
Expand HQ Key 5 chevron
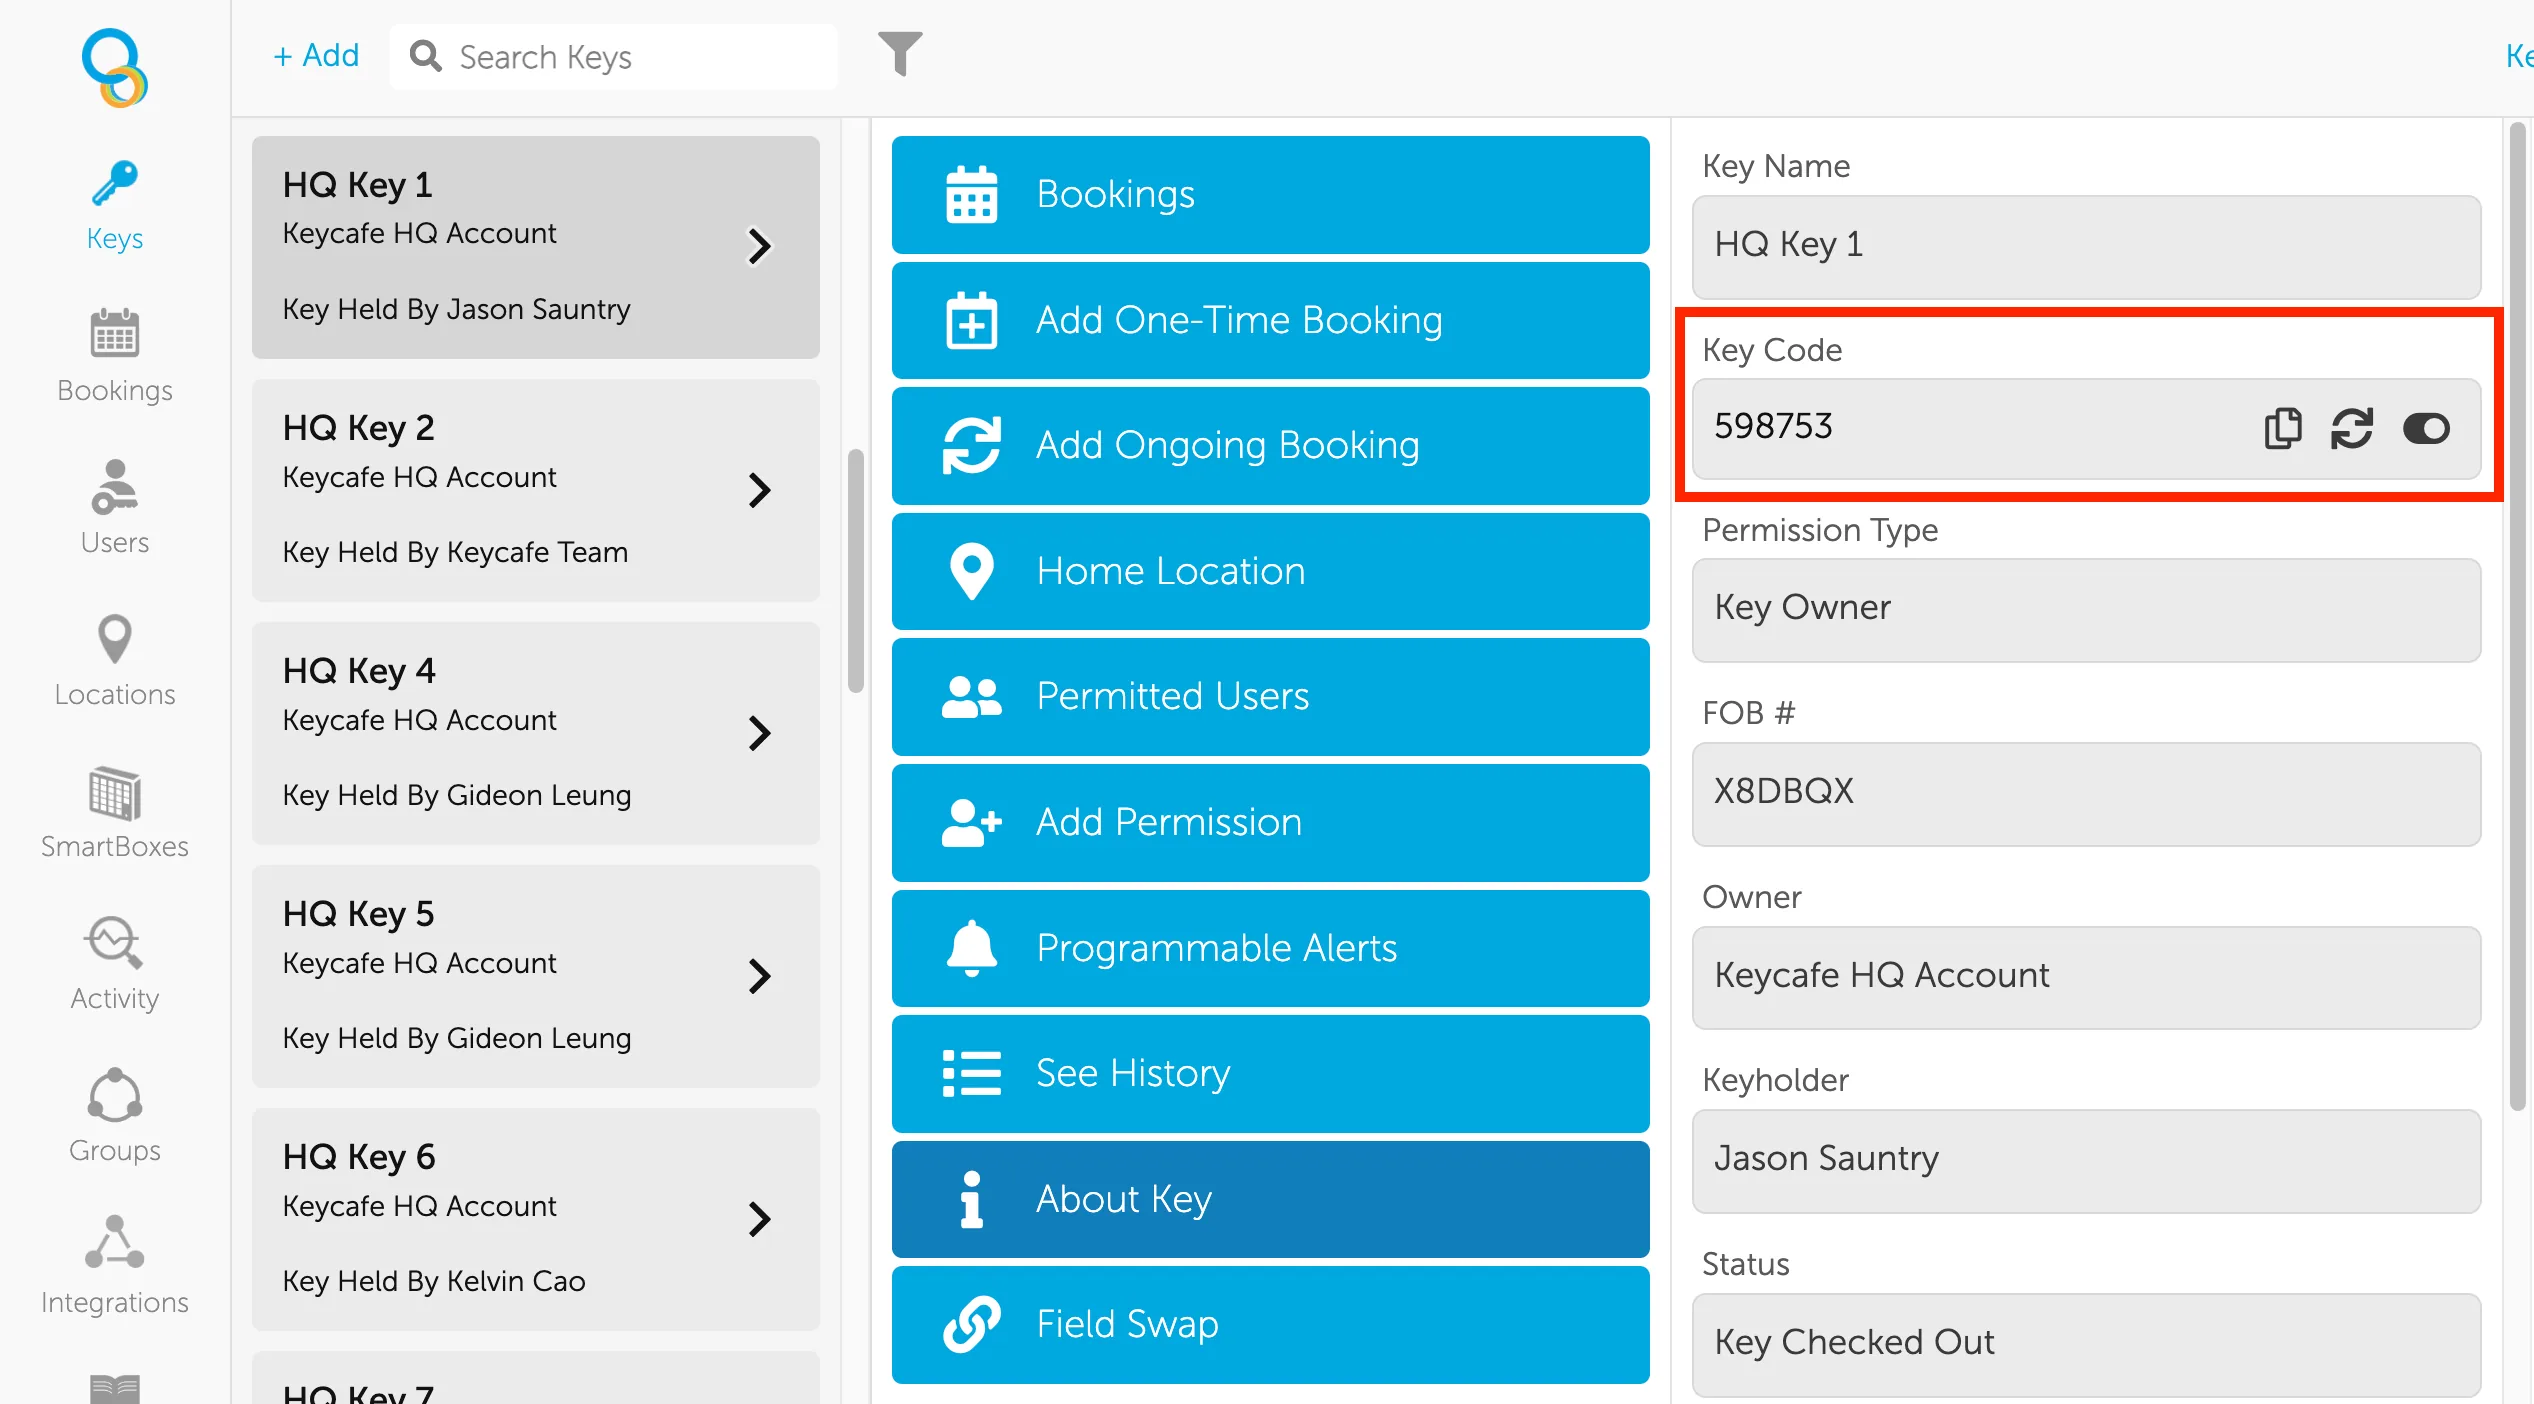tap(760, 976)
